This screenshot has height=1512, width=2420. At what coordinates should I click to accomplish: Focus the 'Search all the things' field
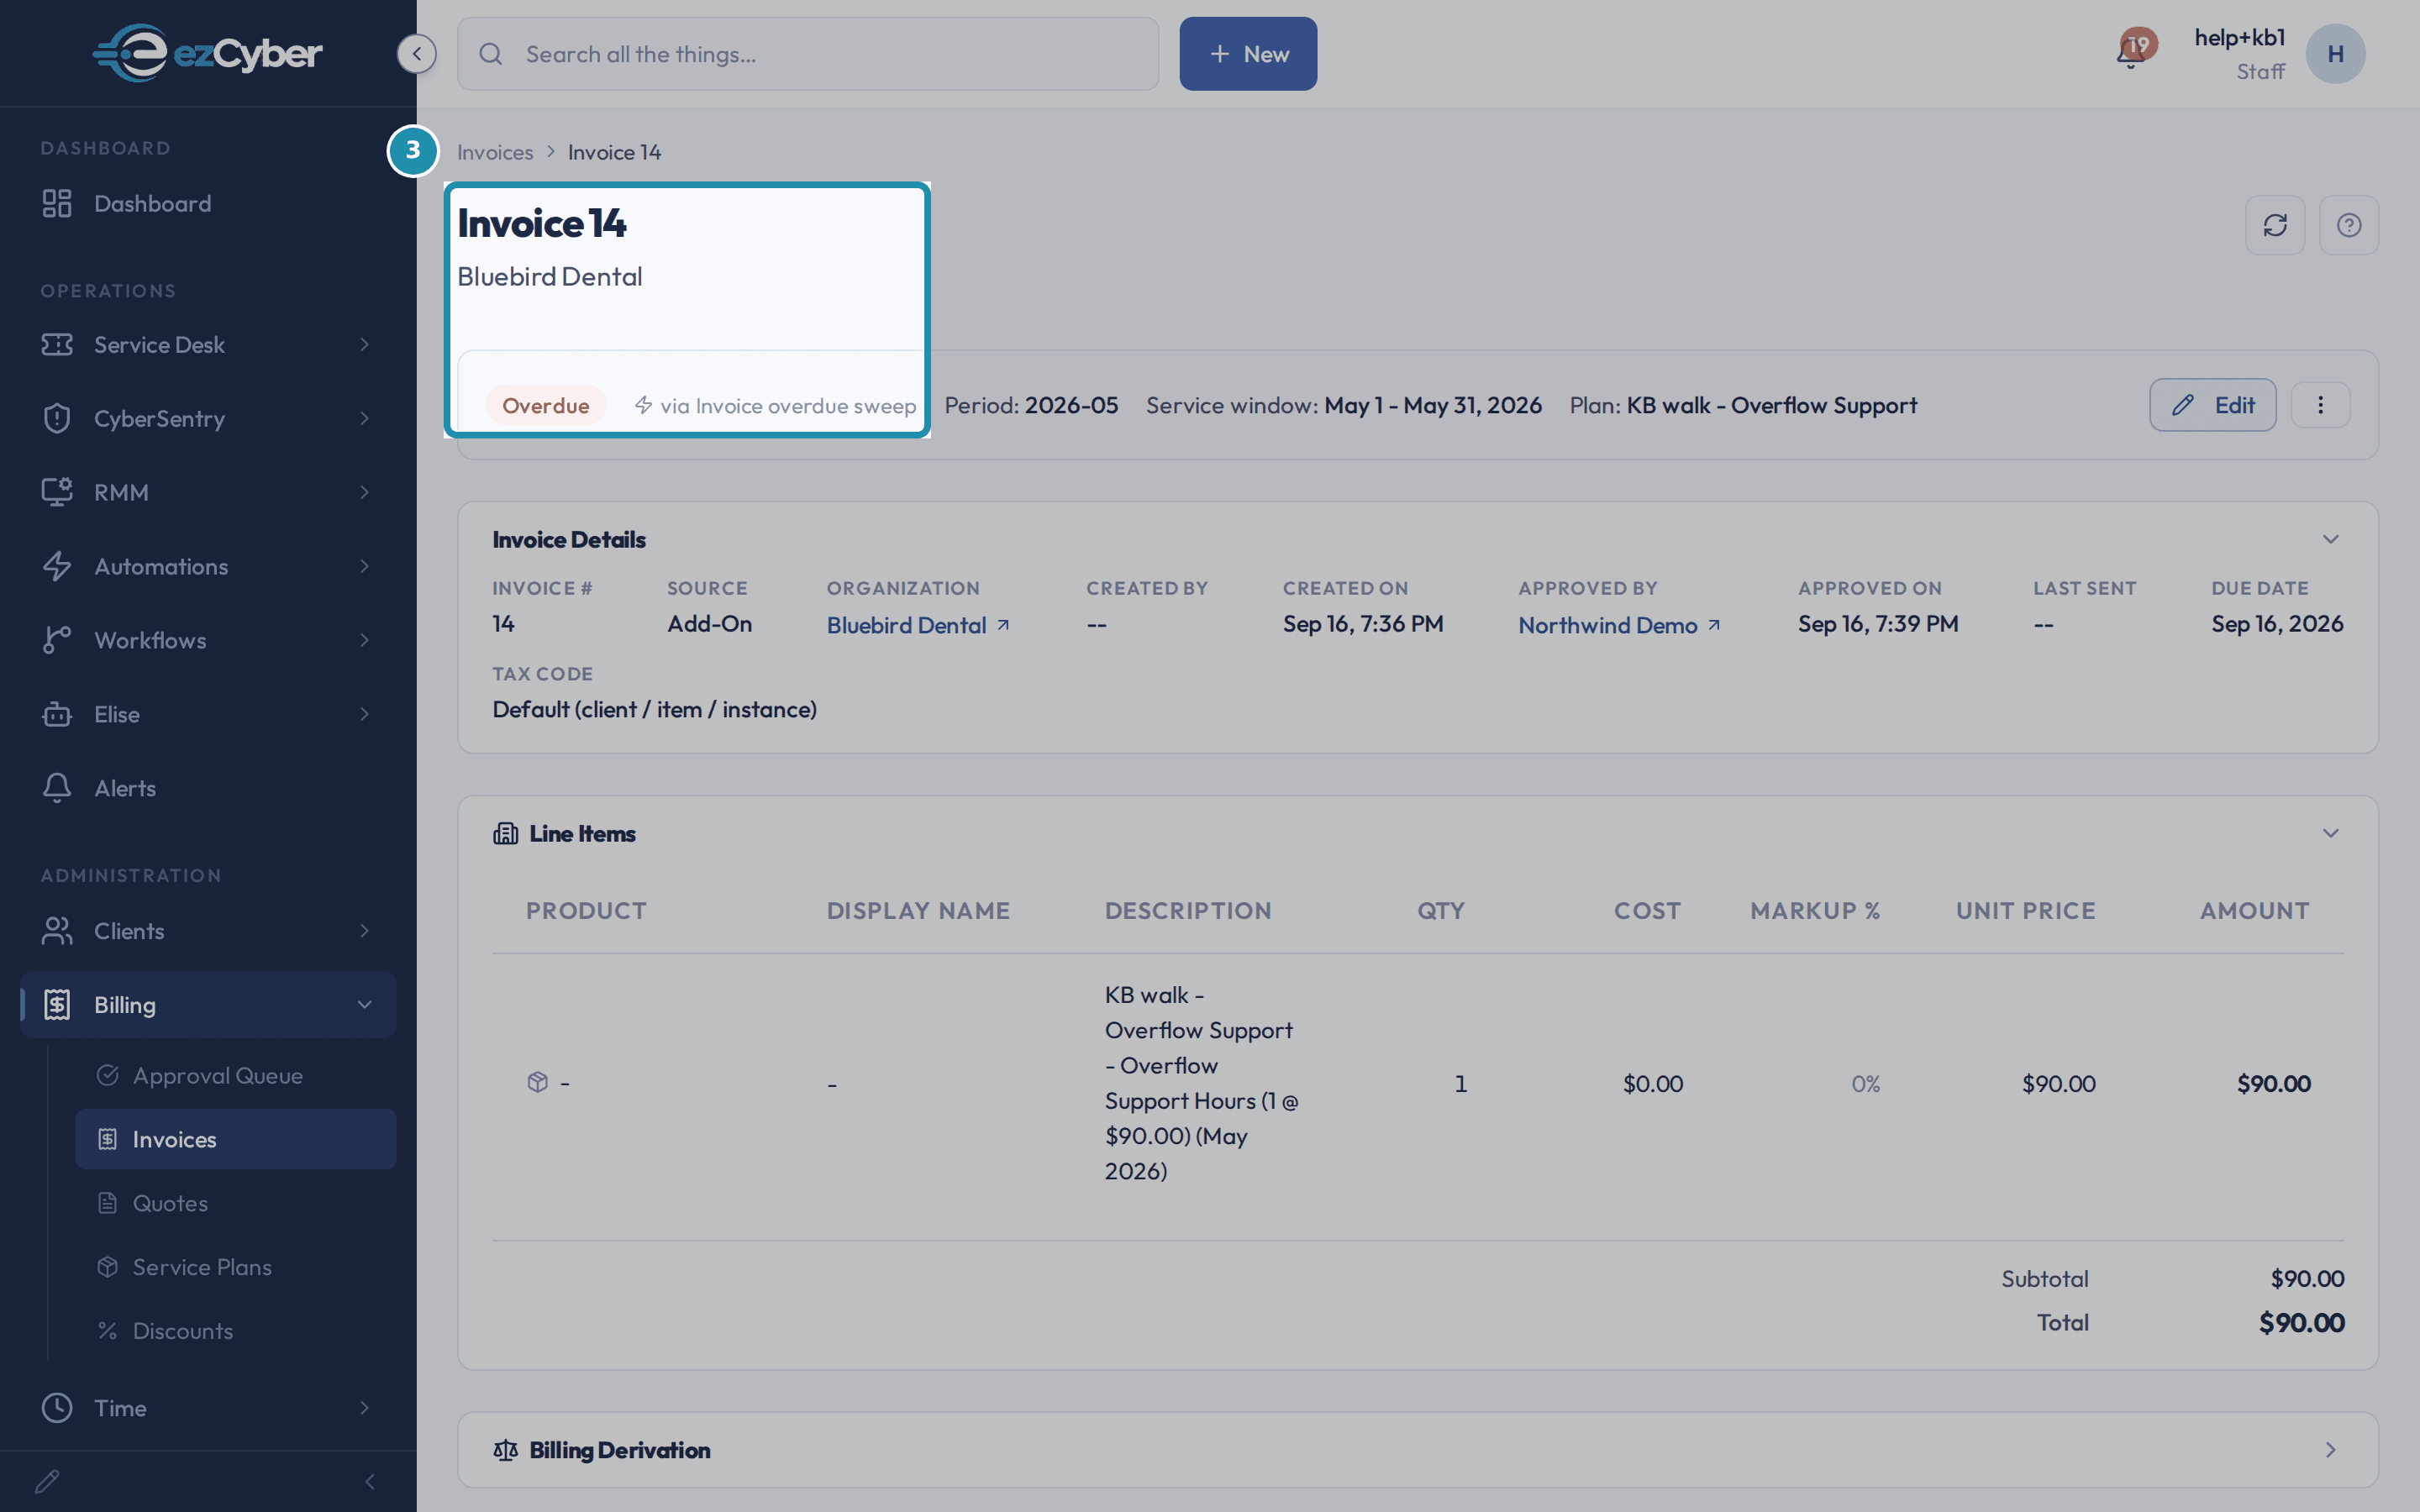808,54
